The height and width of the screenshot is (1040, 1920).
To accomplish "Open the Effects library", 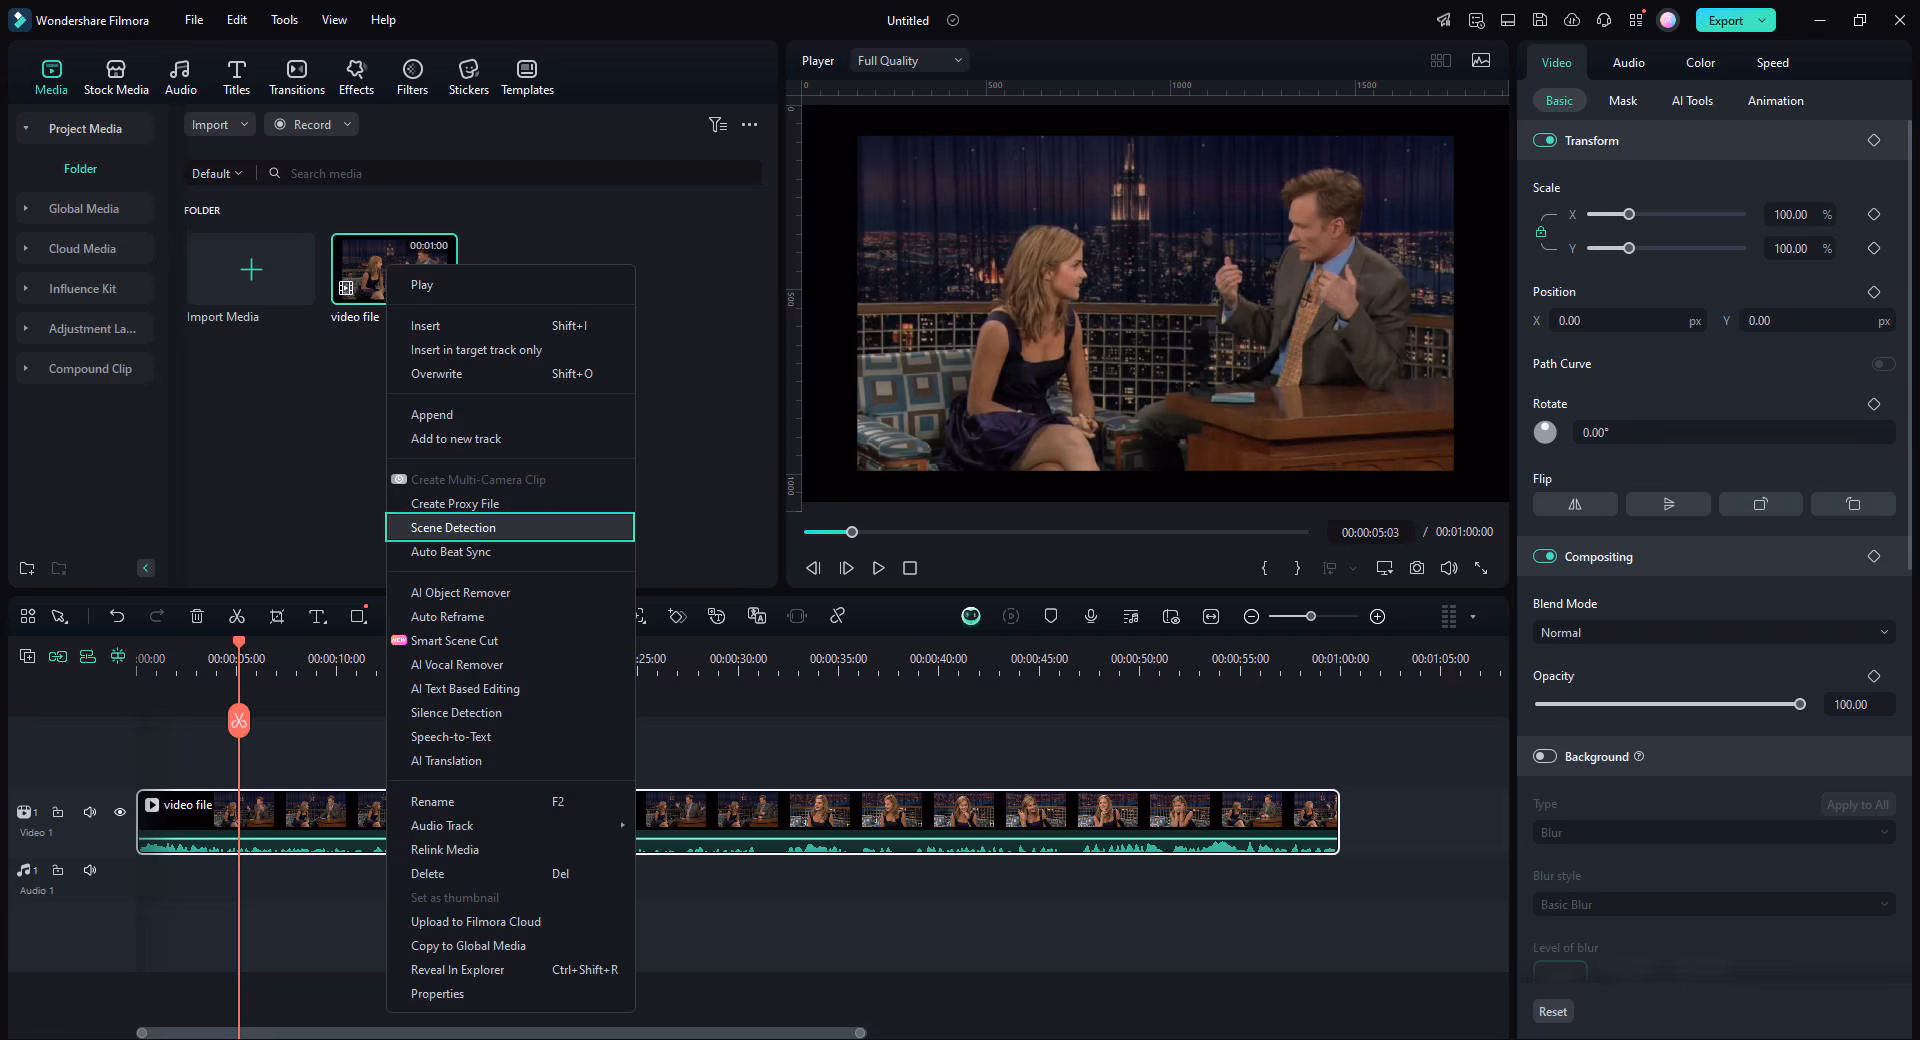I will click(x=356, y=77).
